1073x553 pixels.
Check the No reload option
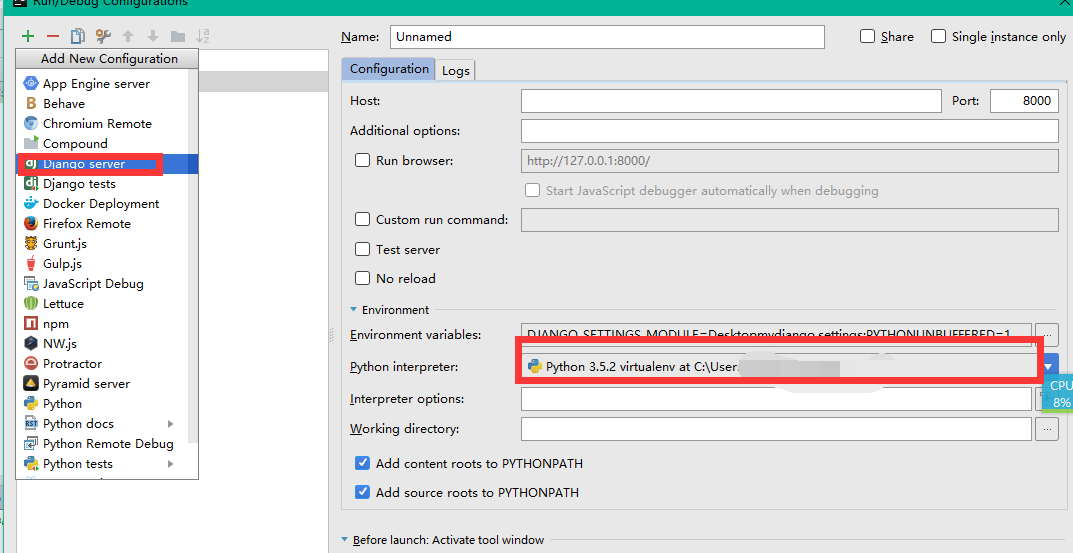(362, 278)
